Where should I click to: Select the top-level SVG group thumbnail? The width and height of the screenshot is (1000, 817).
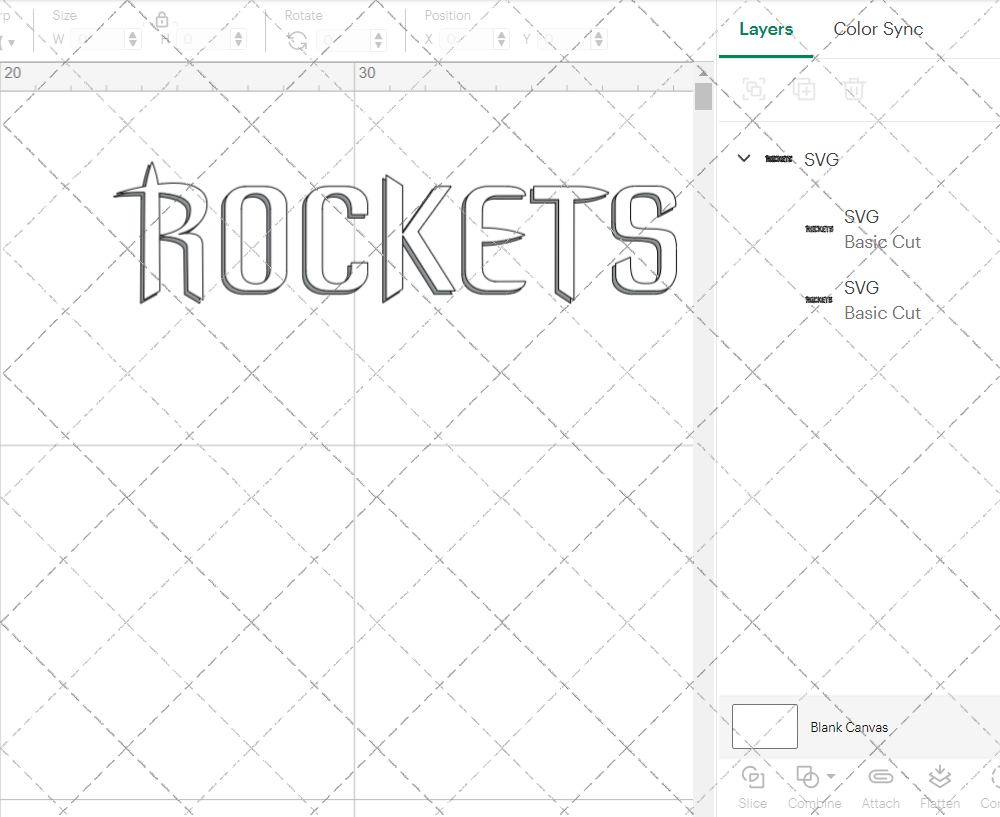click(779, 159)
